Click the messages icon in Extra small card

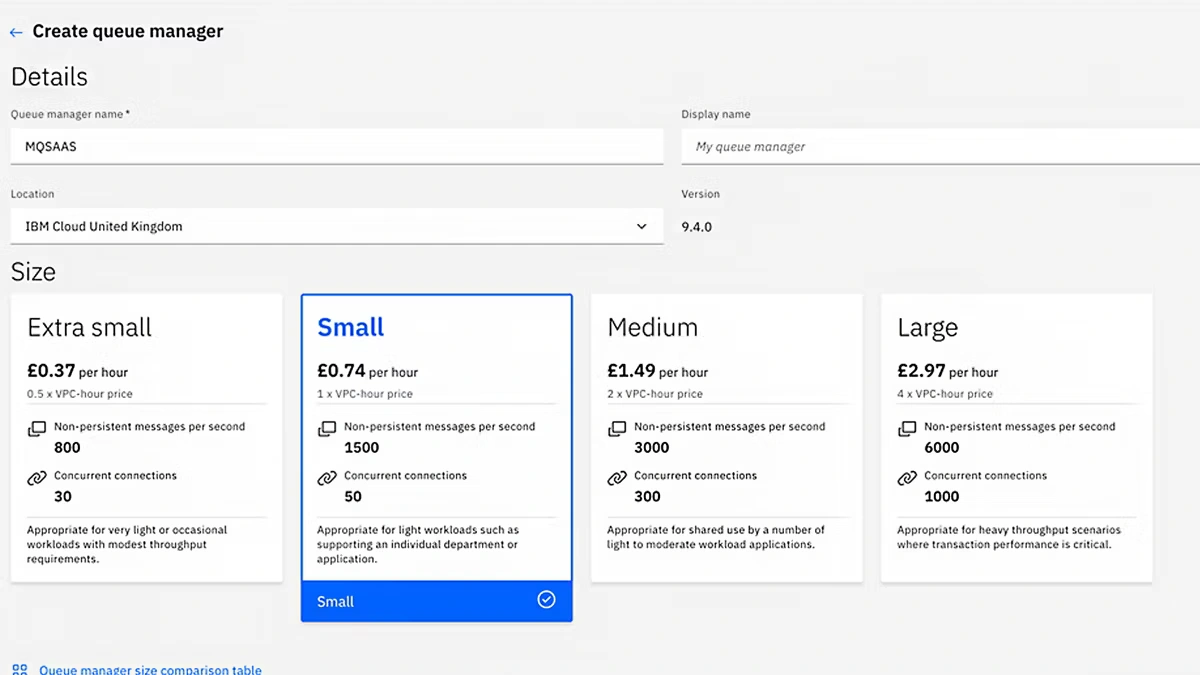point(37,429)
